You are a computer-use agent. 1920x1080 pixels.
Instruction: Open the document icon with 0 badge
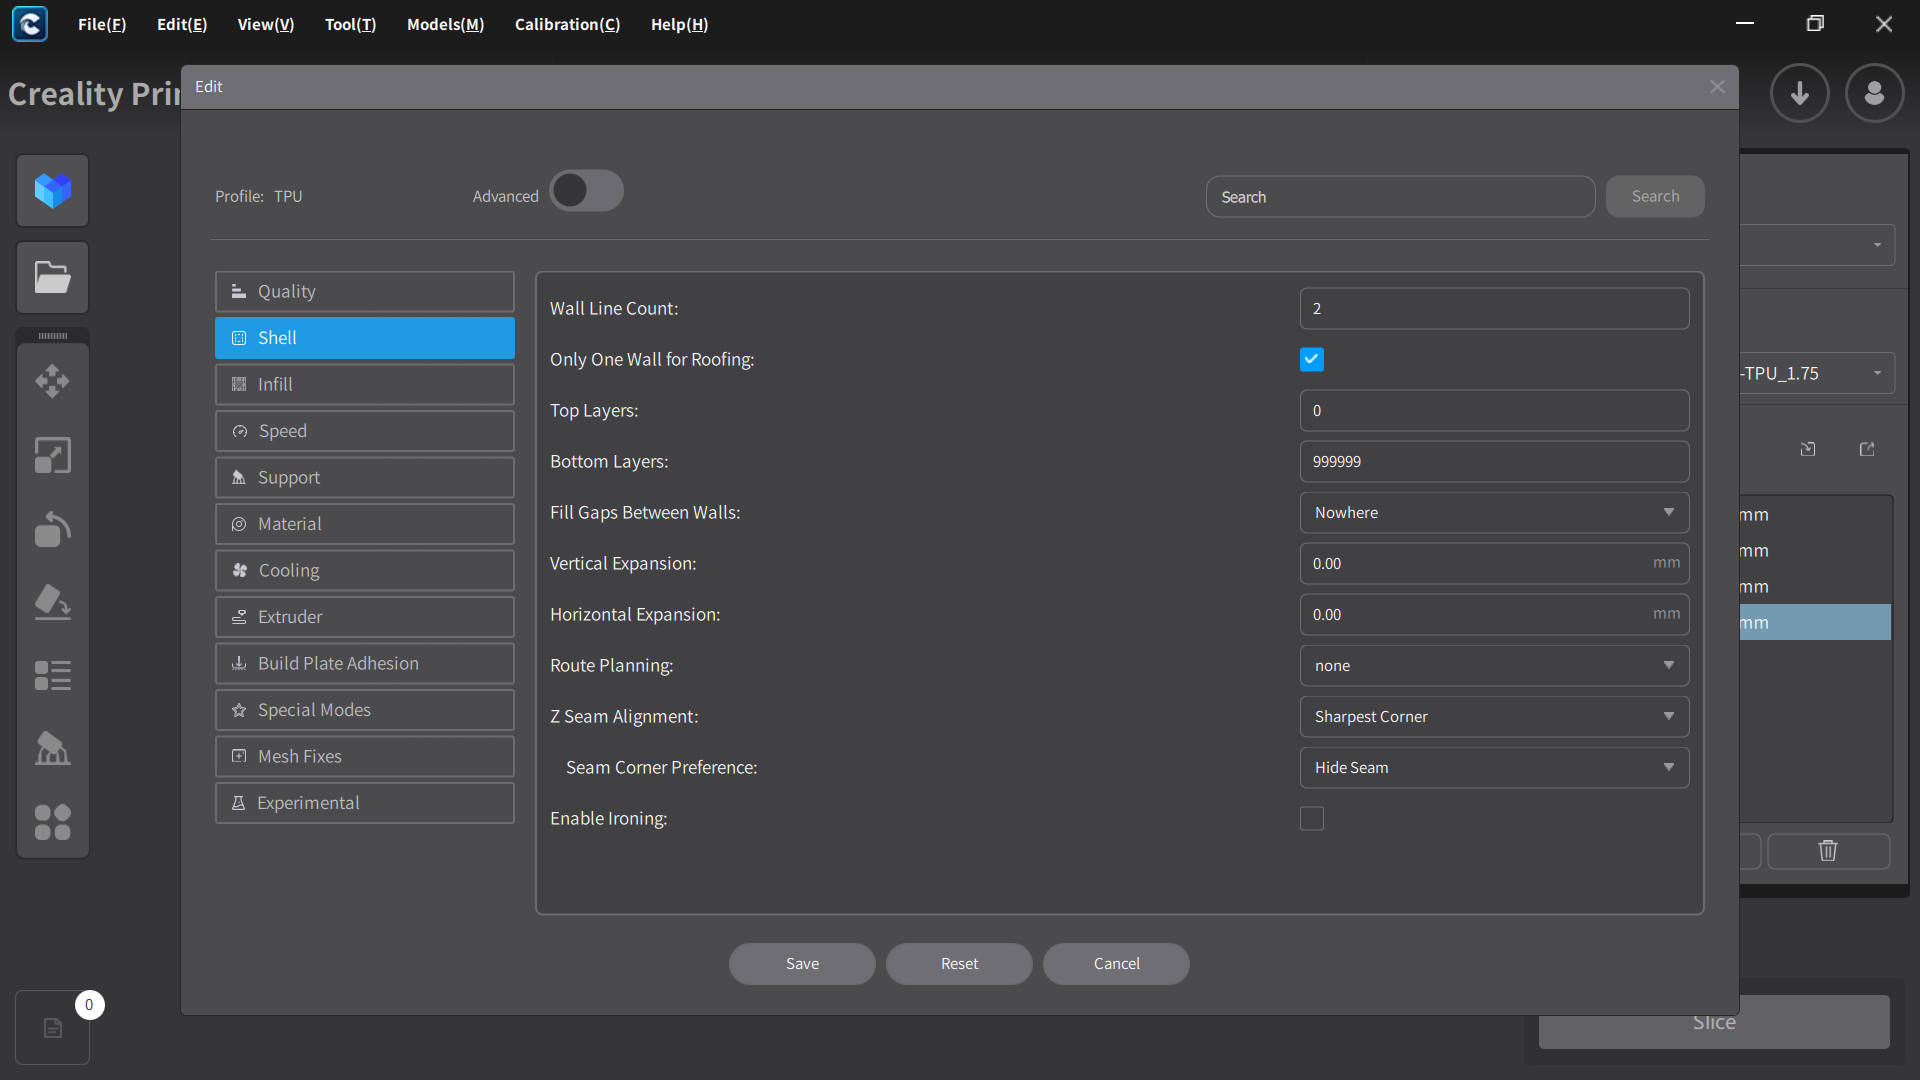click(x=53, y=1028)
